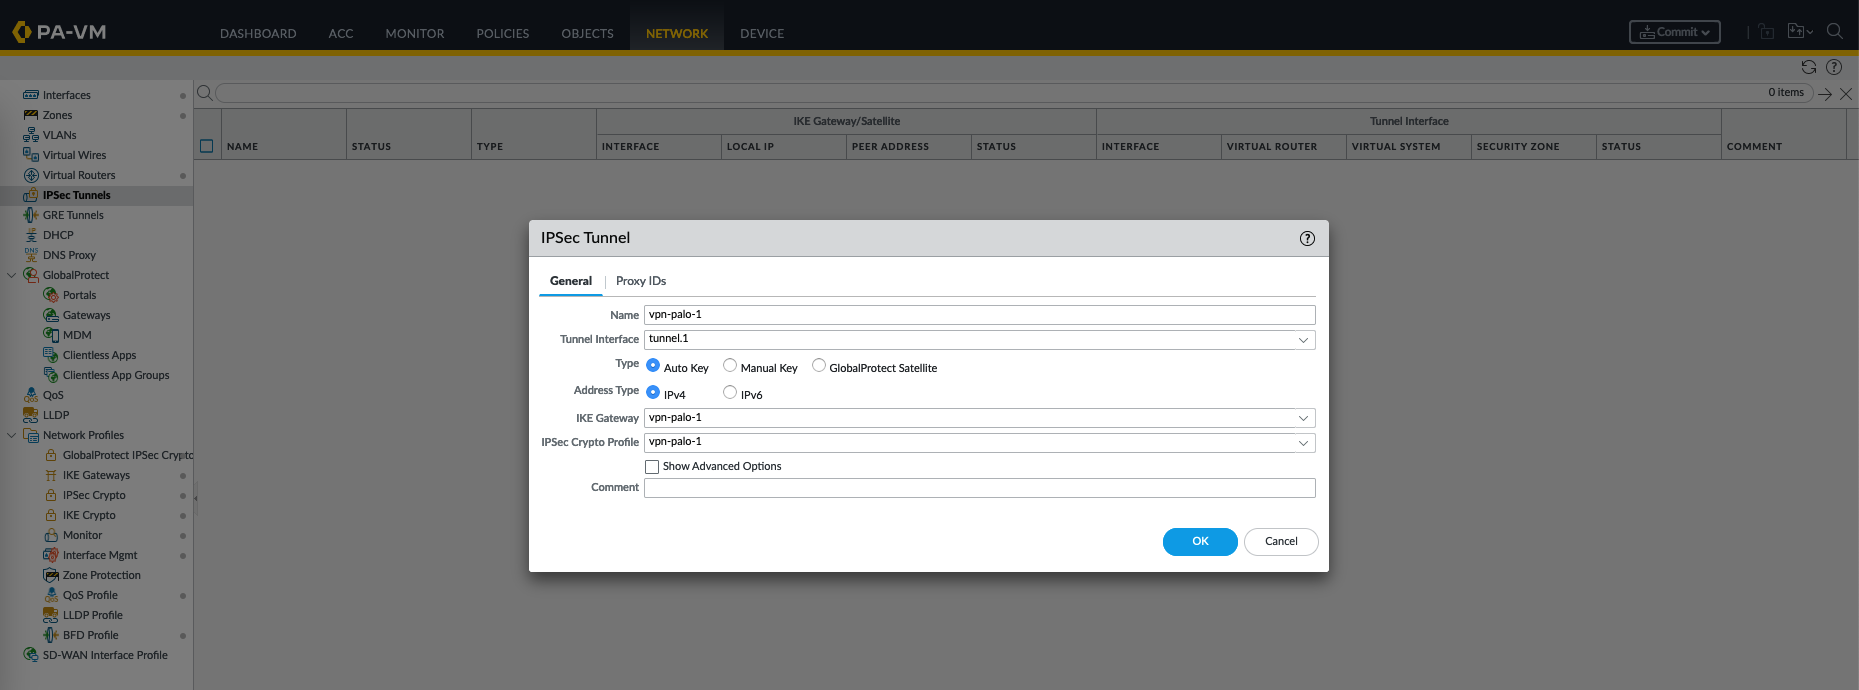Enable Show Advanced Options checkbox
The width and height of the screenshot is (1859, 690).
pos(652,467)
